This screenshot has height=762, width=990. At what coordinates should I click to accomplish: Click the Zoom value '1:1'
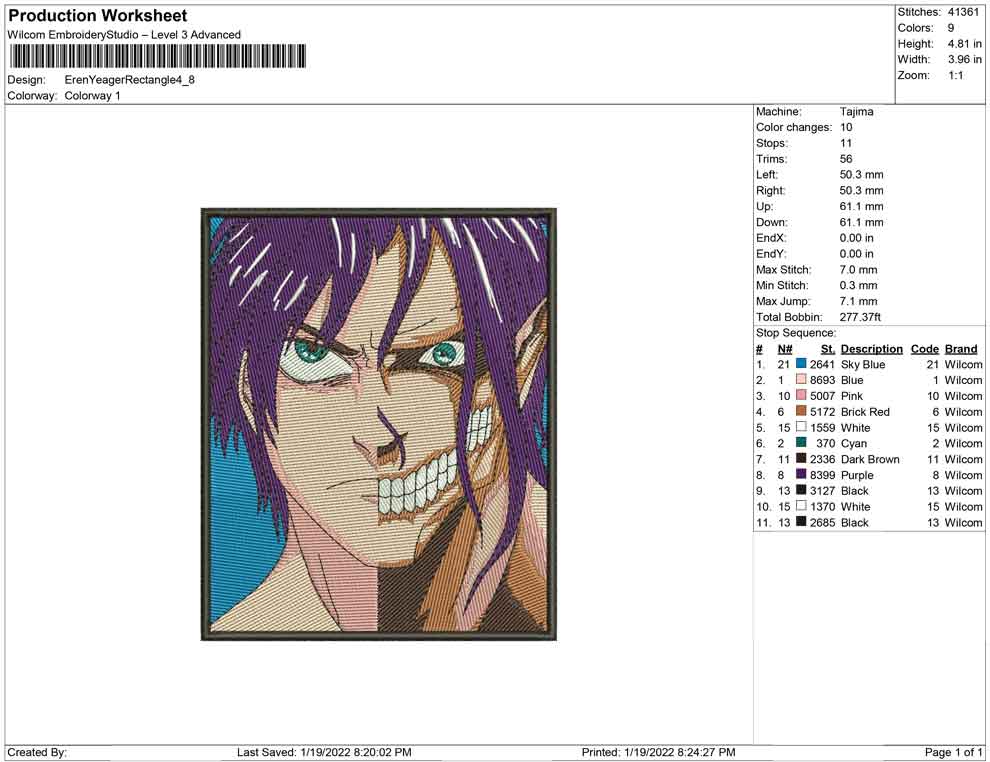pos(955,75)
